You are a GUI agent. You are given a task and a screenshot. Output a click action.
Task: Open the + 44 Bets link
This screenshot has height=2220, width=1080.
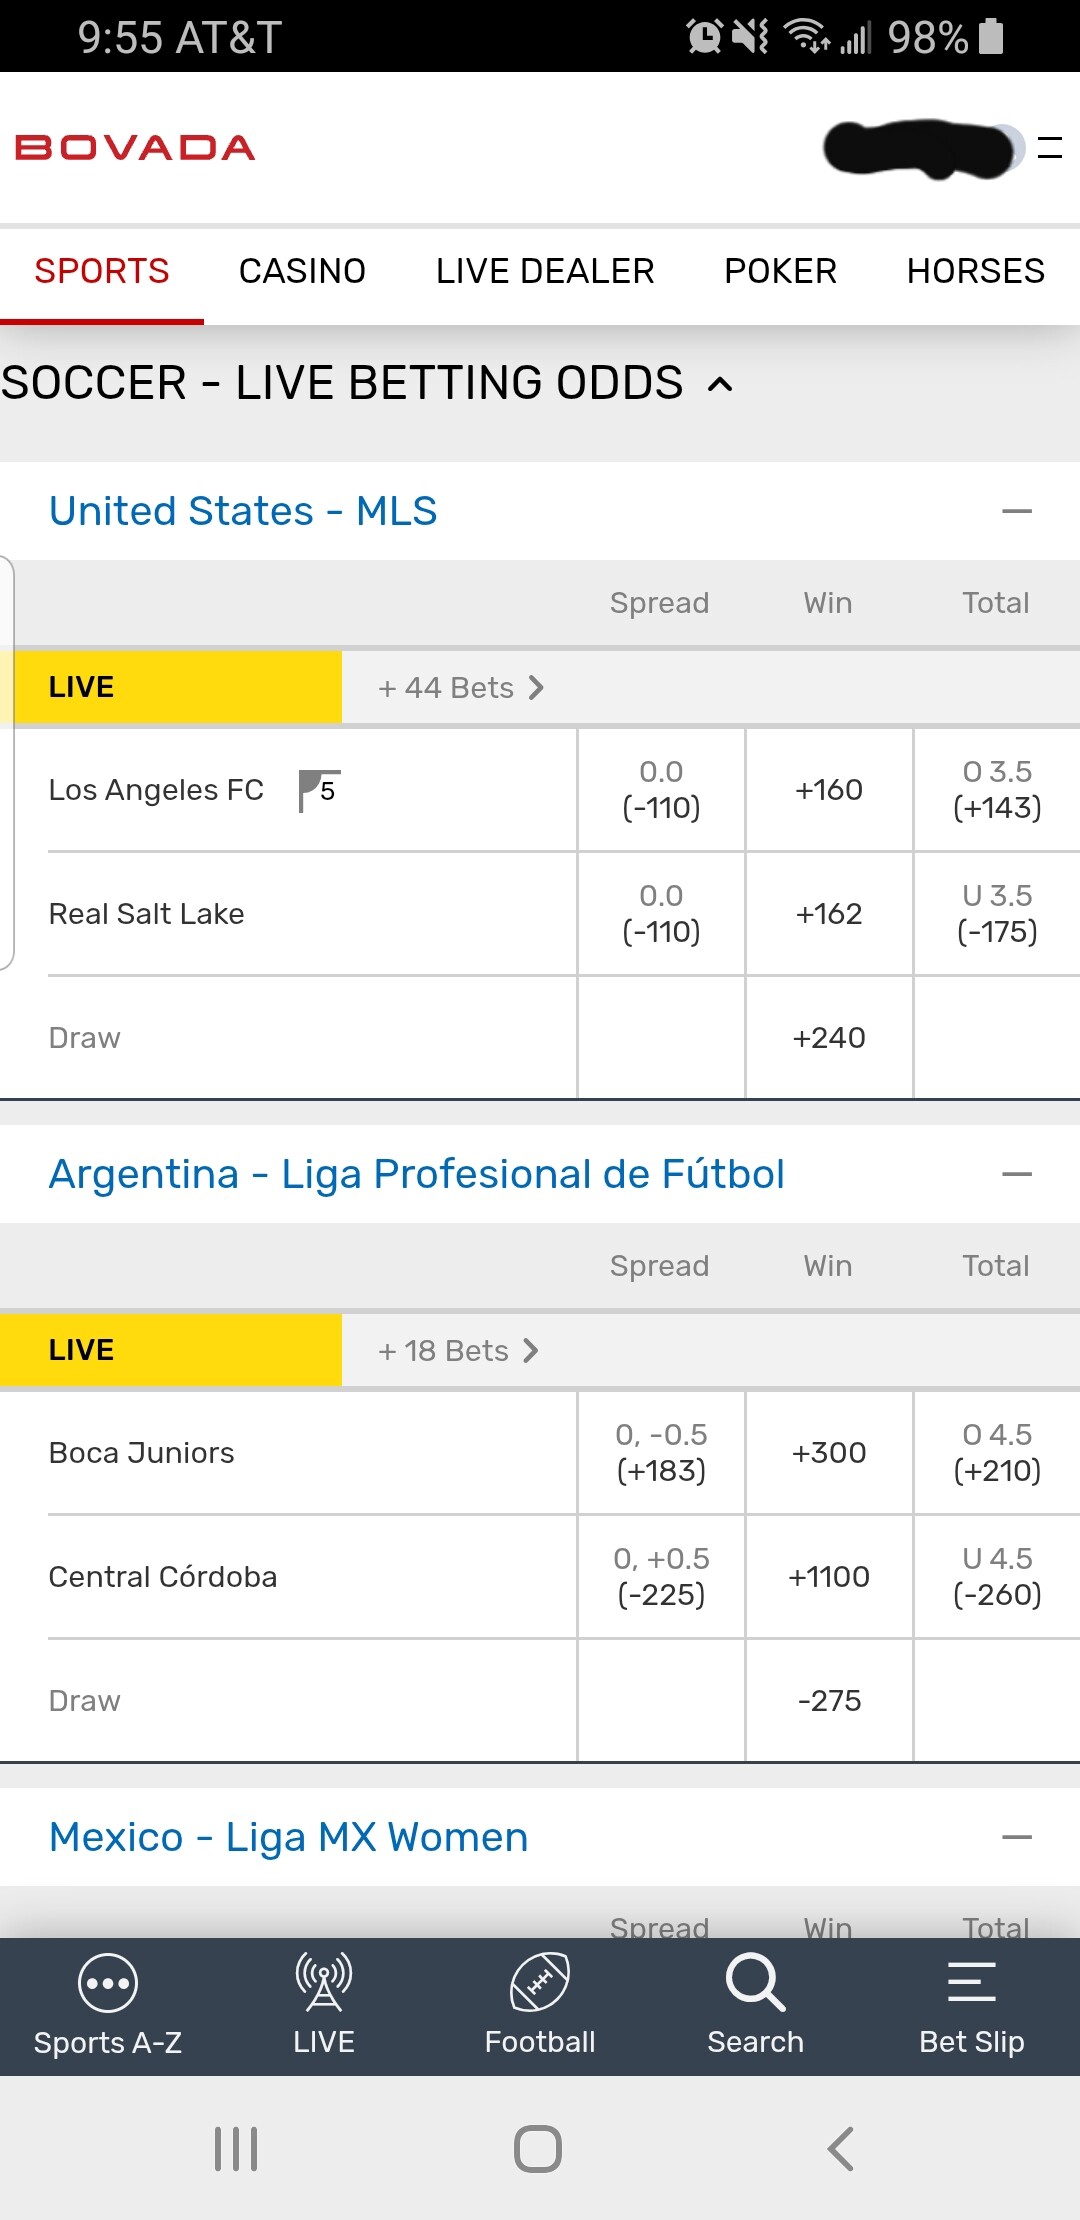point(461,688)
